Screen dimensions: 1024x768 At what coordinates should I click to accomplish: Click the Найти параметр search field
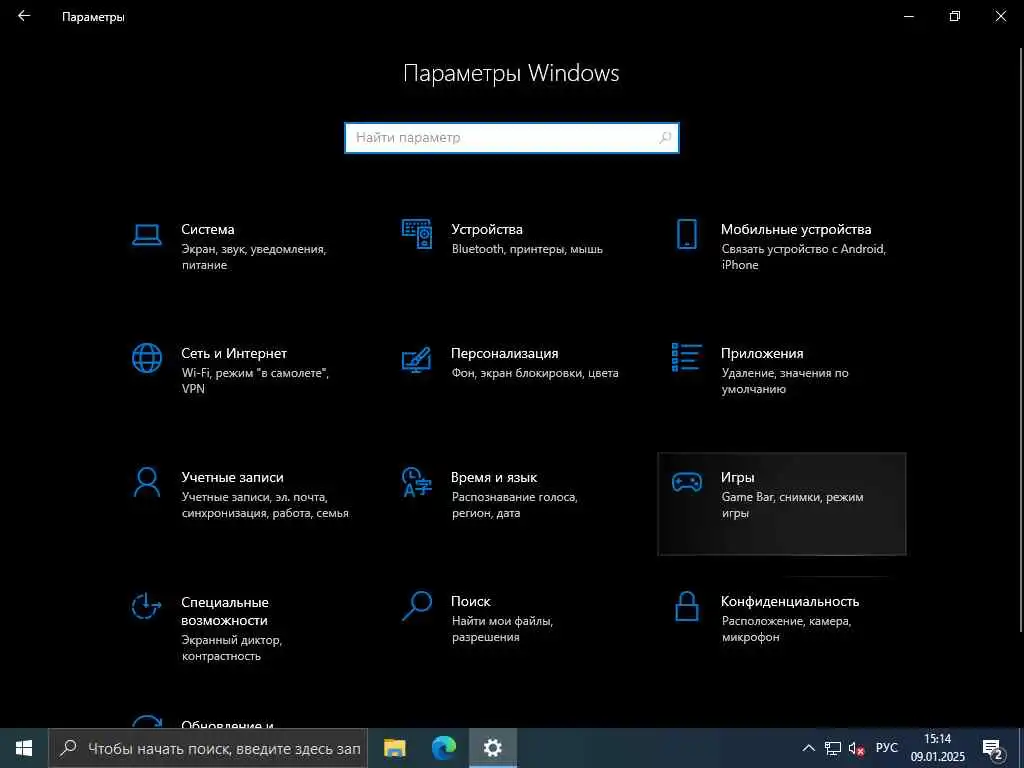(x=512, y=138)
